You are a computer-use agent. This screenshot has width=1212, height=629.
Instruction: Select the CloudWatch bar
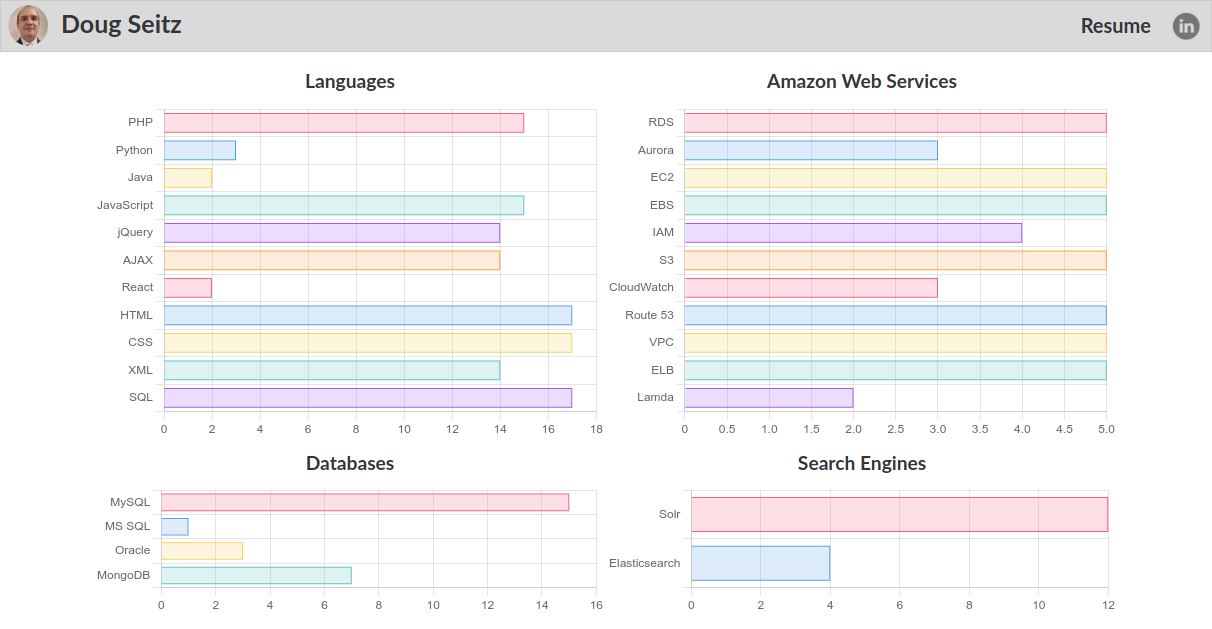point(810,288)
